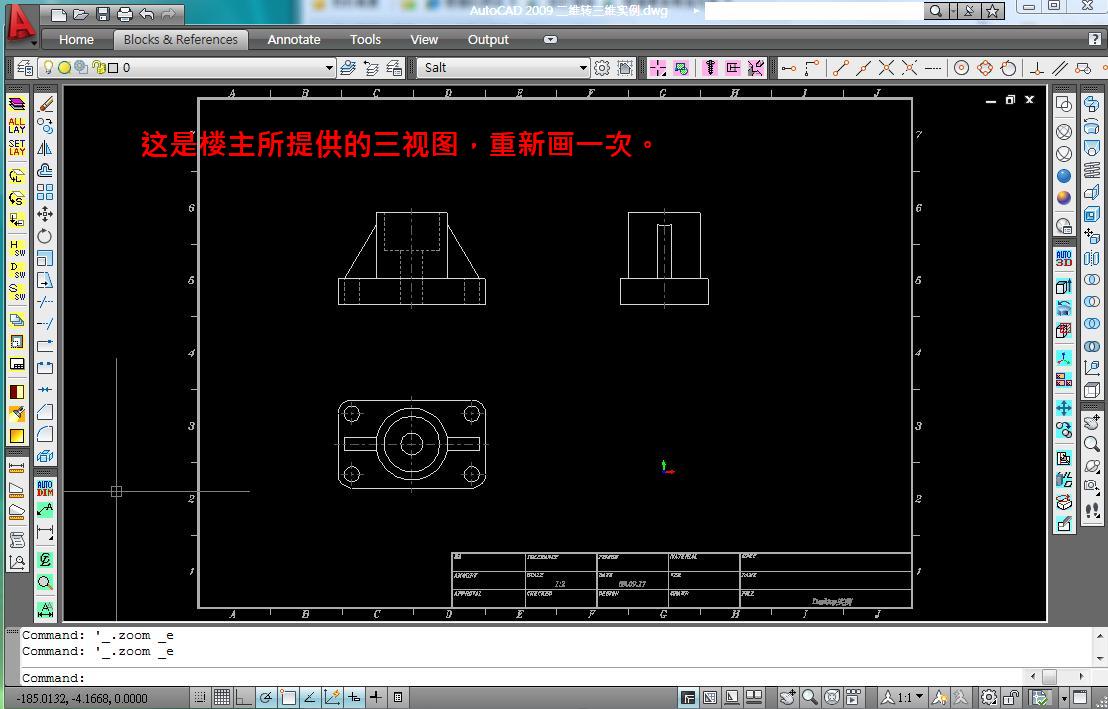Toggle Snap Mode in status bar
The width and height of the screenshot is (1108, 709).
click(201, 698)
